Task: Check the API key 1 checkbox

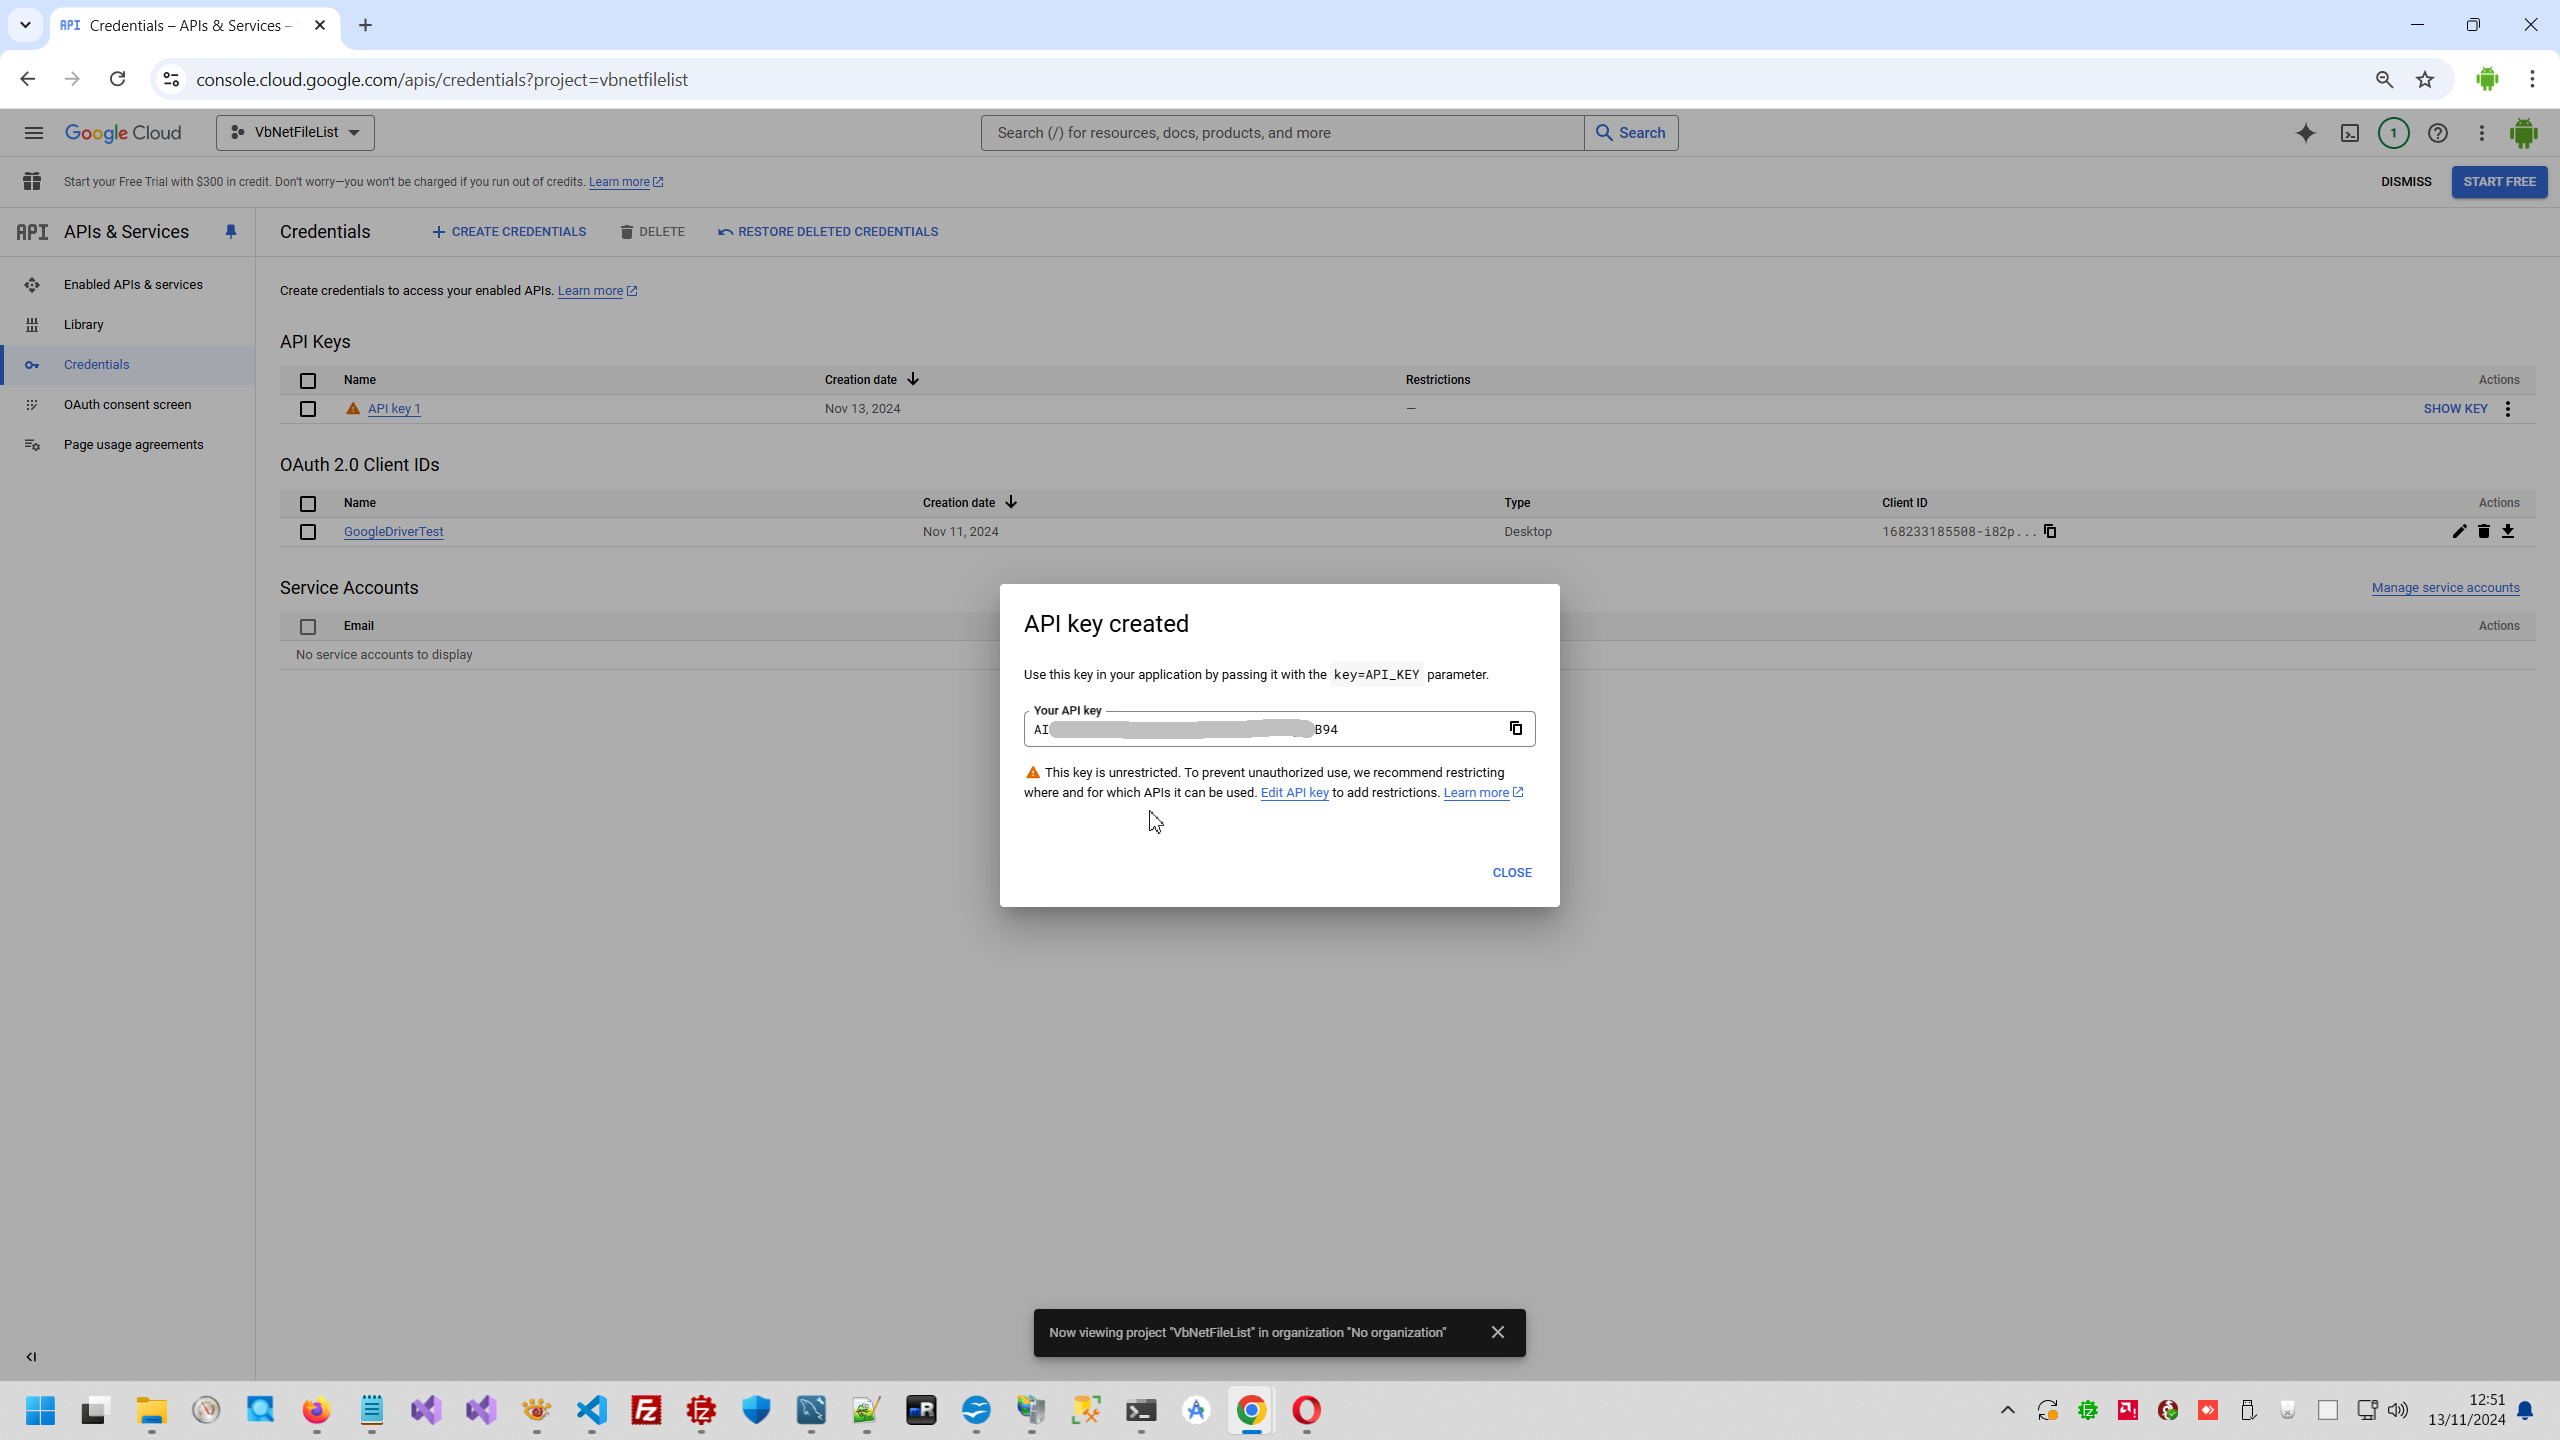Action: (308, 409)
